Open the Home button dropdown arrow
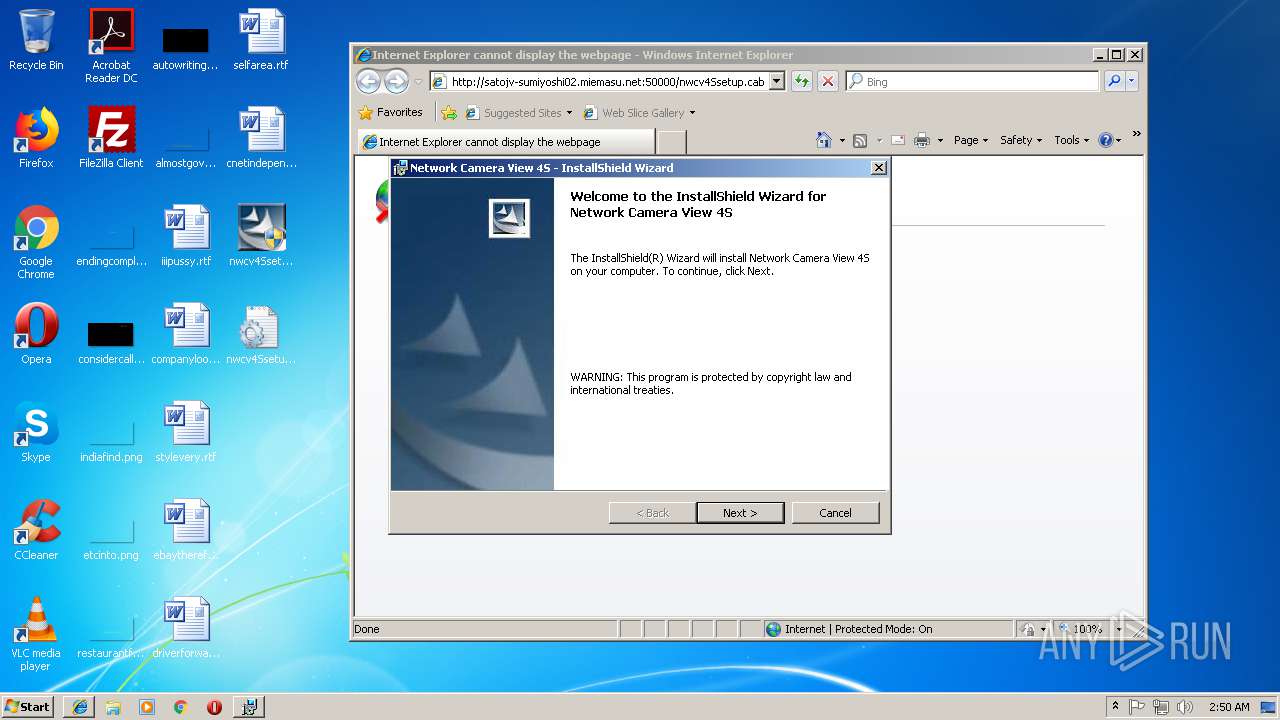1280x720 pixels. pos(842,141)
